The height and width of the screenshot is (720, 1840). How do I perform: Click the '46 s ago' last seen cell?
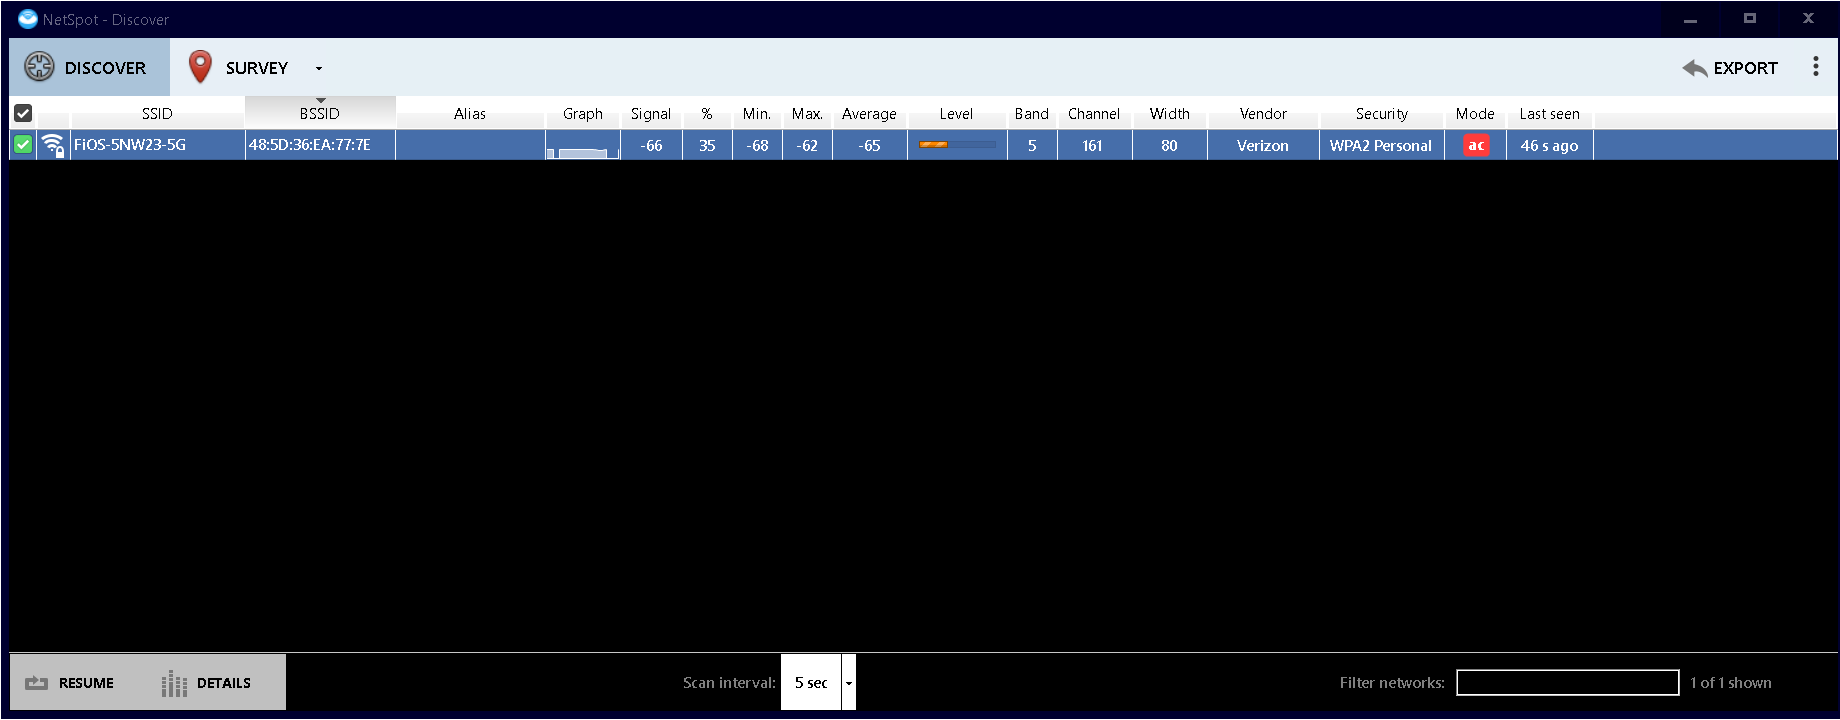1550,146
